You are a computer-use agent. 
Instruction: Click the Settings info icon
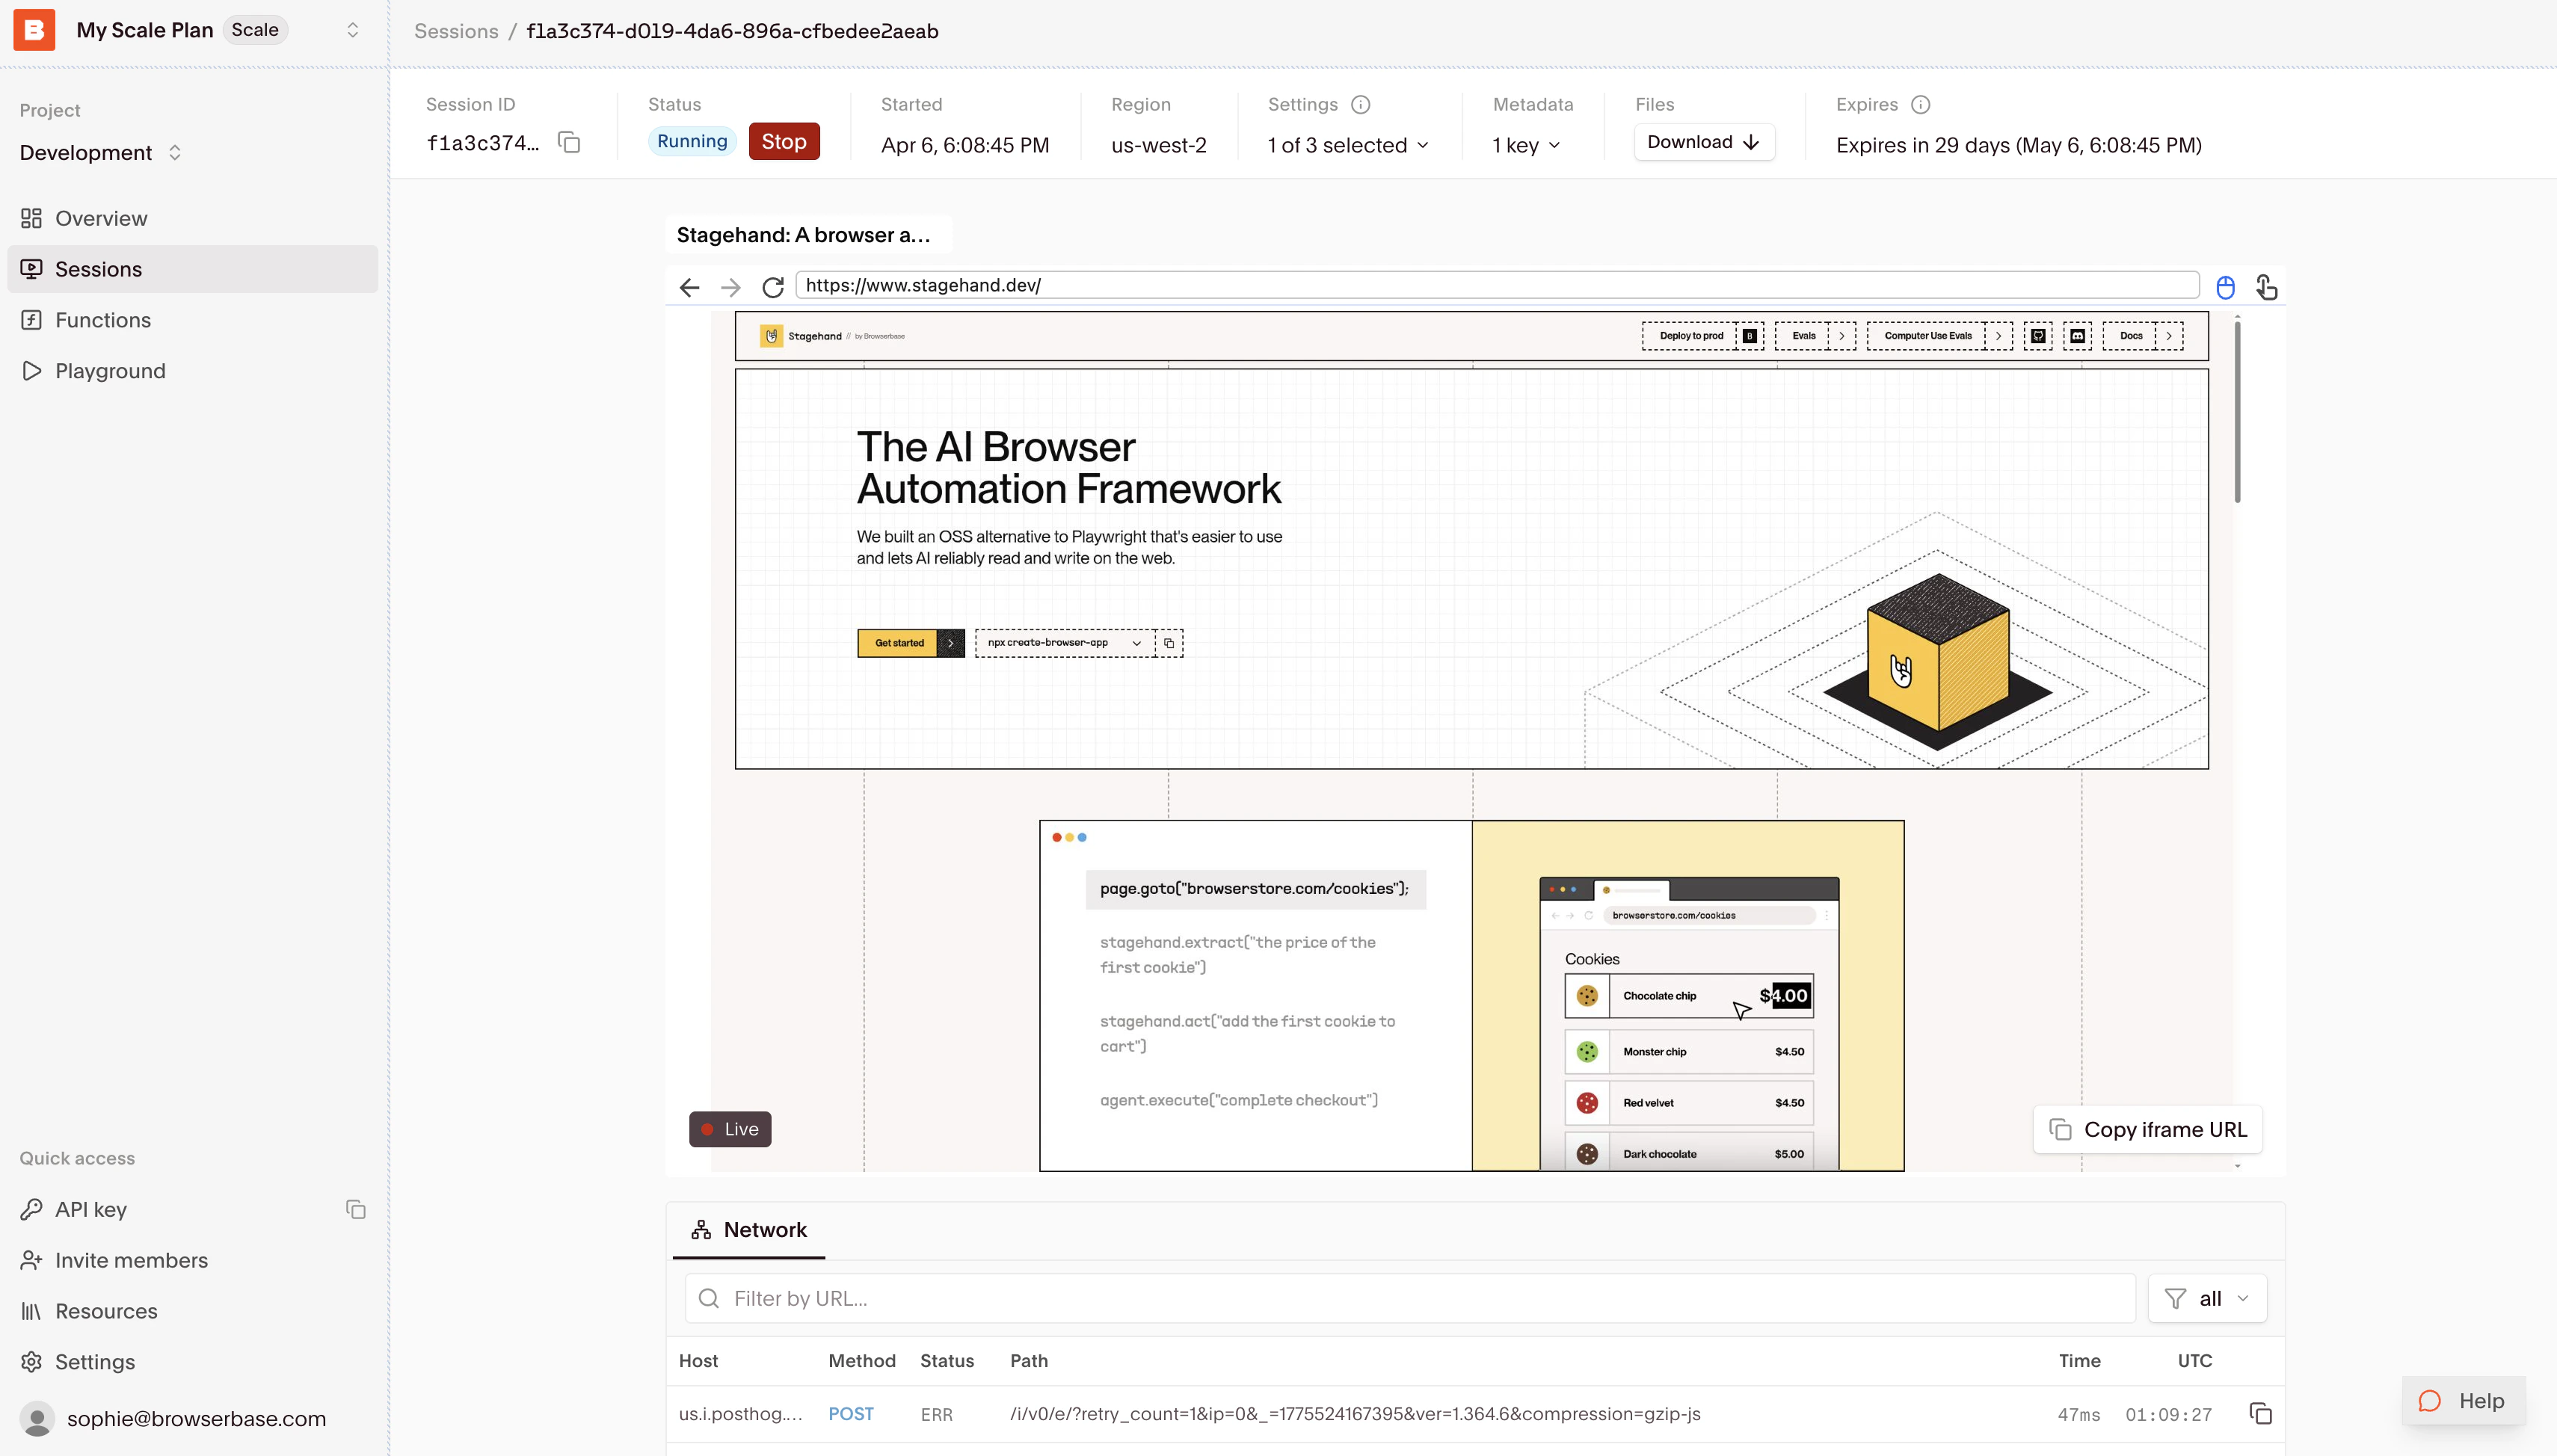click(x=1360, y=105)
